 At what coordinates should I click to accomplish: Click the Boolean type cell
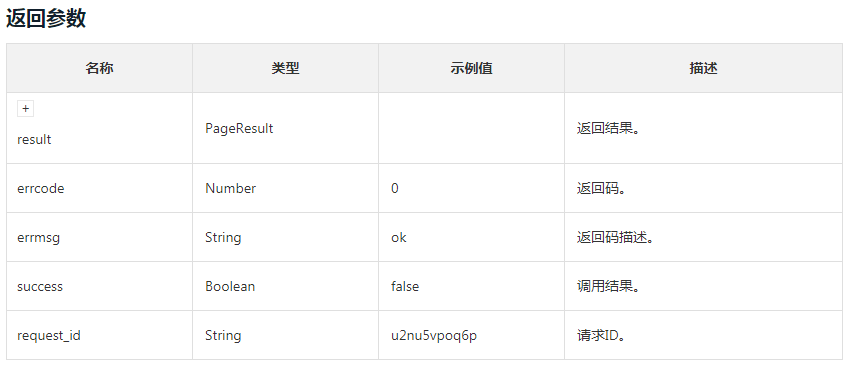point(230,287)
